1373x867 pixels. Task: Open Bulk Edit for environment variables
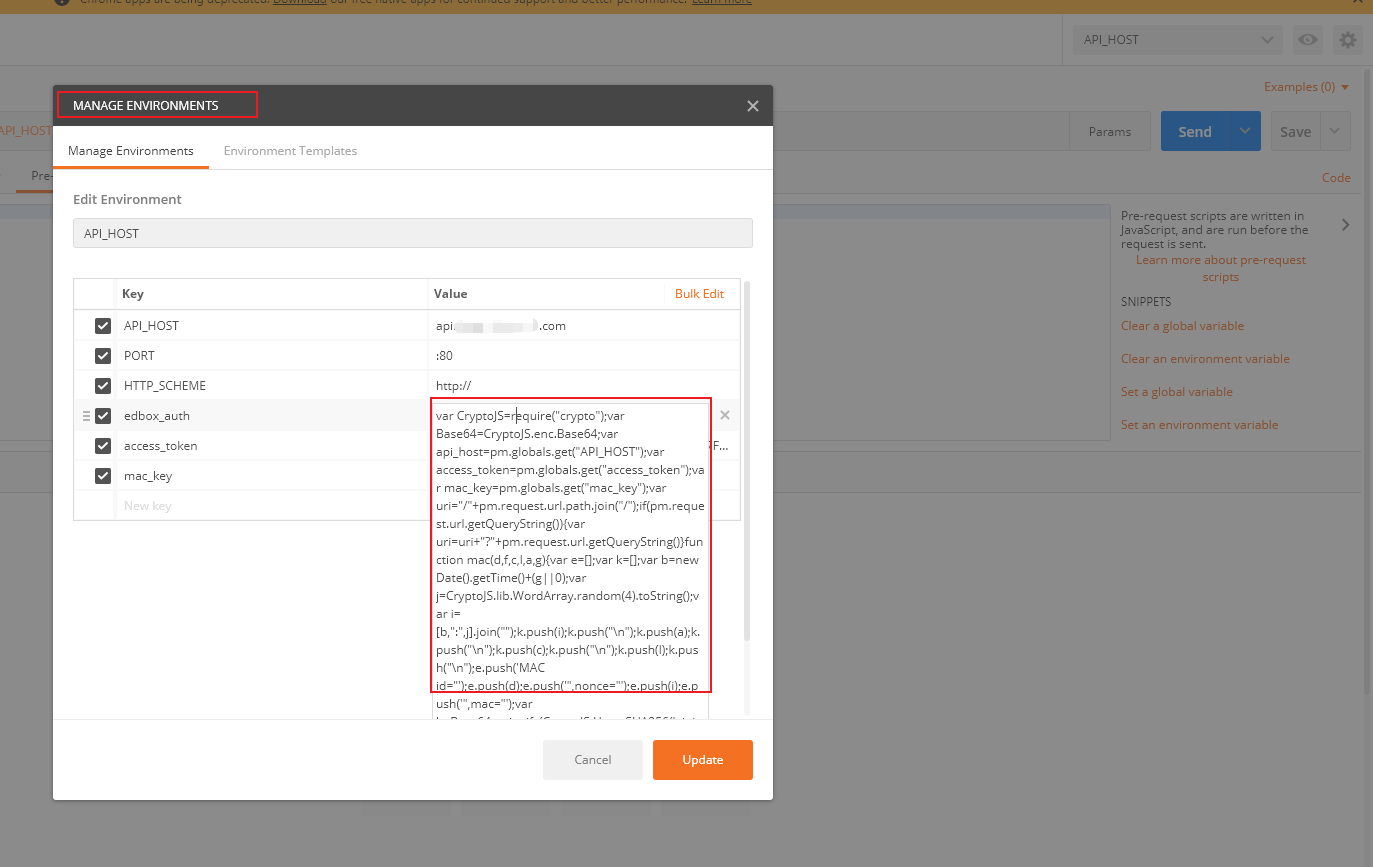click(x=699, y=293)
